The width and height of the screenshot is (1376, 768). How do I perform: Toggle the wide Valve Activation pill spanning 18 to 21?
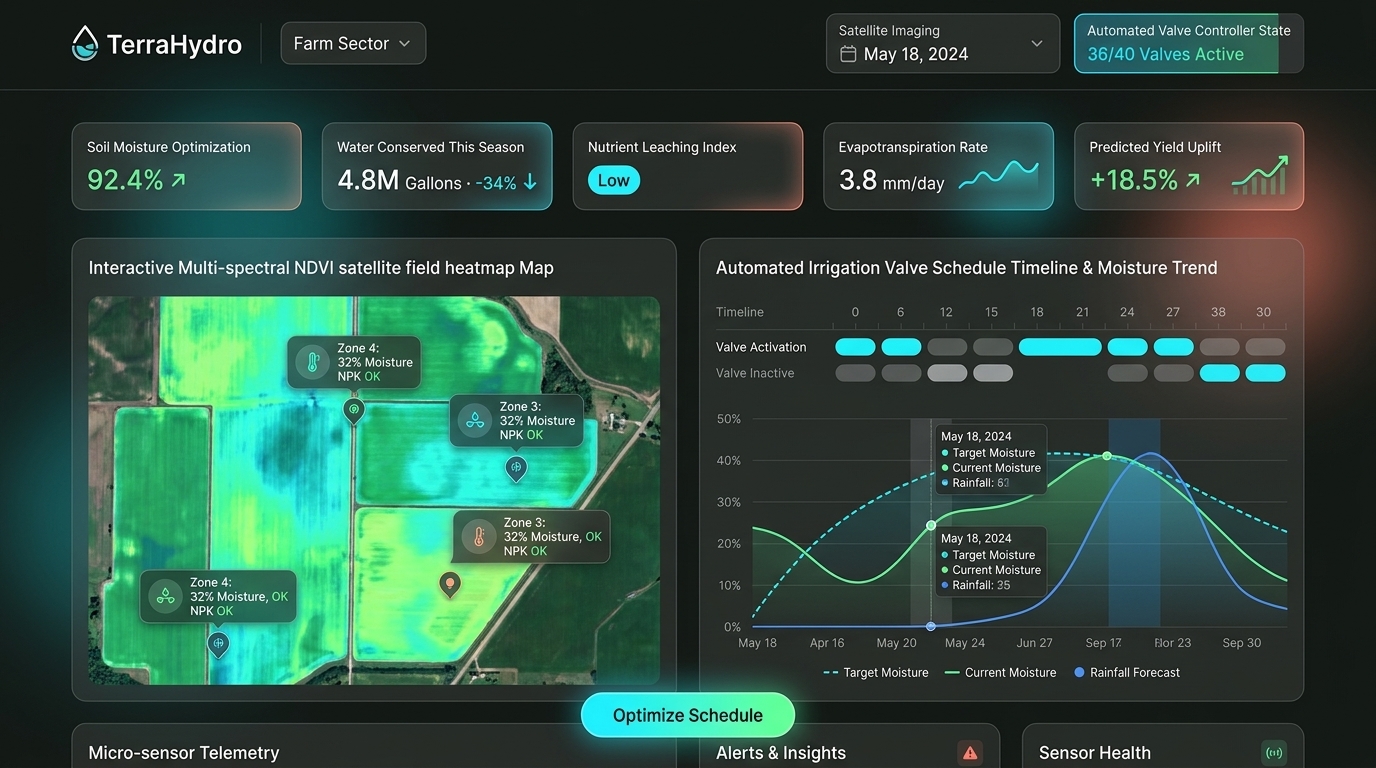tap(1060, 347)
